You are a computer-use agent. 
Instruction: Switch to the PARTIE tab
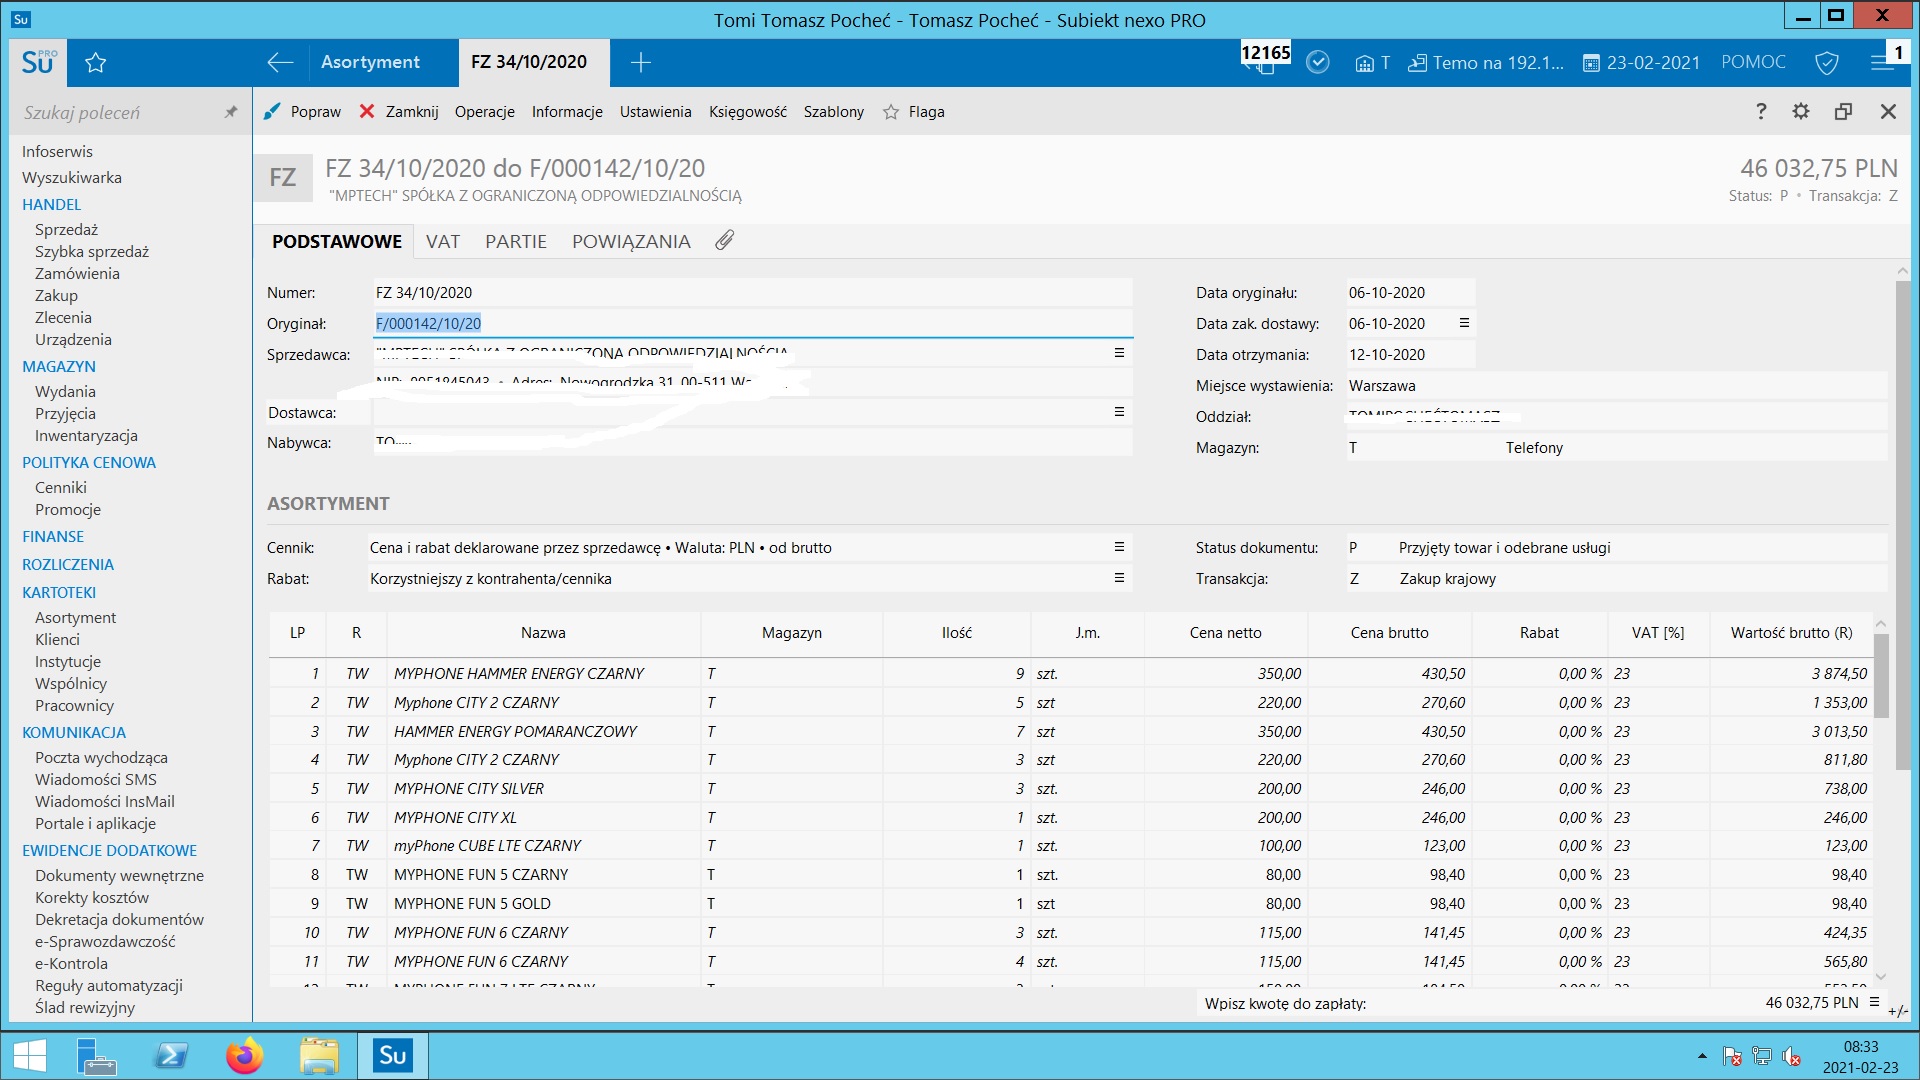pyautogui.click(x=516, y=241)
